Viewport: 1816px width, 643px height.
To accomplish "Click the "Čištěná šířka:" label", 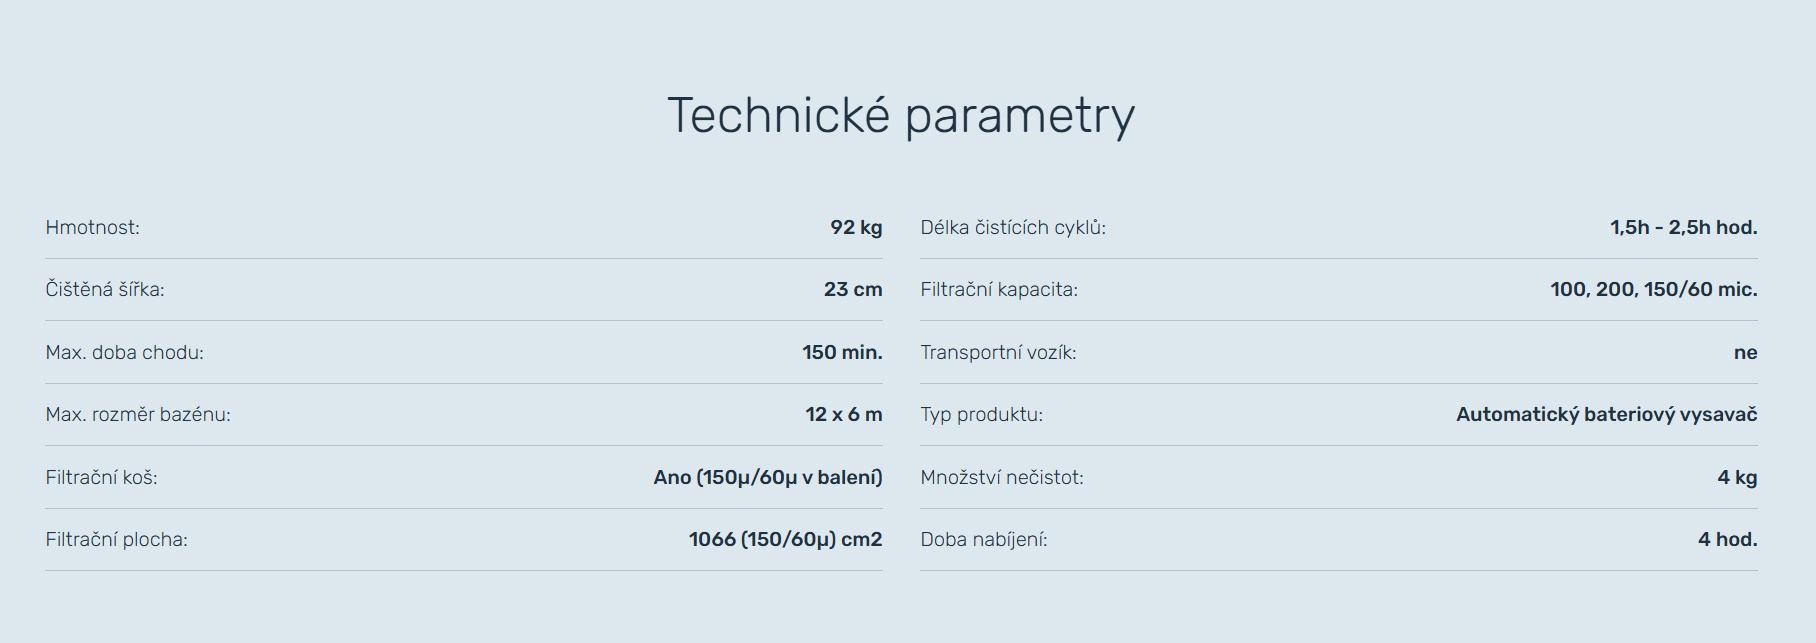I will [x=105, y=290].
